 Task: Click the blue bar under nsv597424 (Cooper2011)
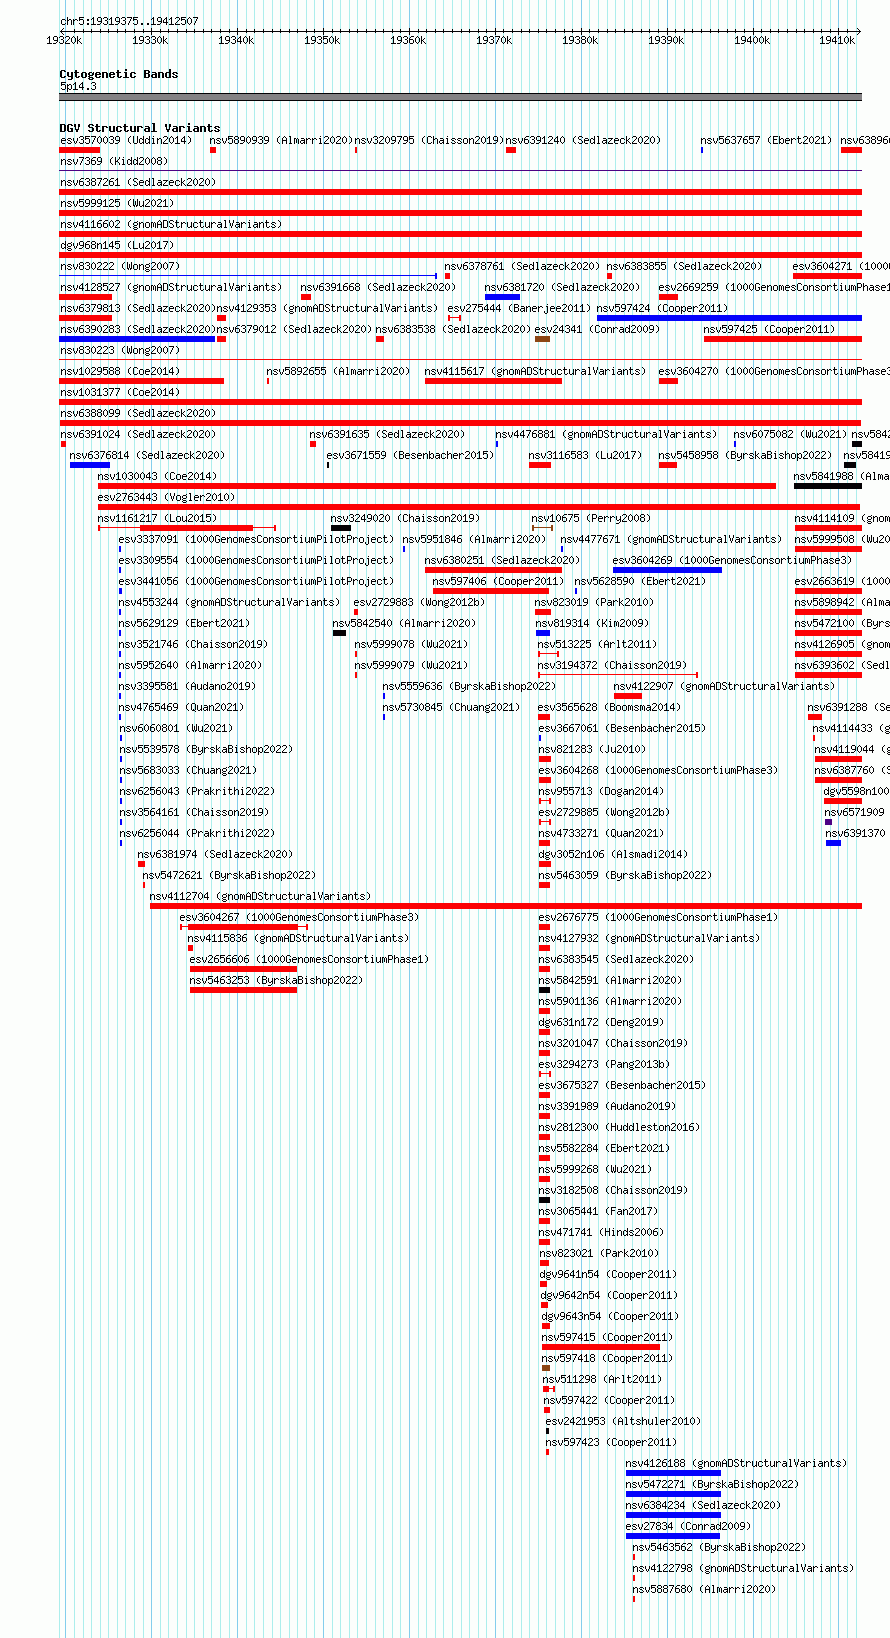coord(729,318)
